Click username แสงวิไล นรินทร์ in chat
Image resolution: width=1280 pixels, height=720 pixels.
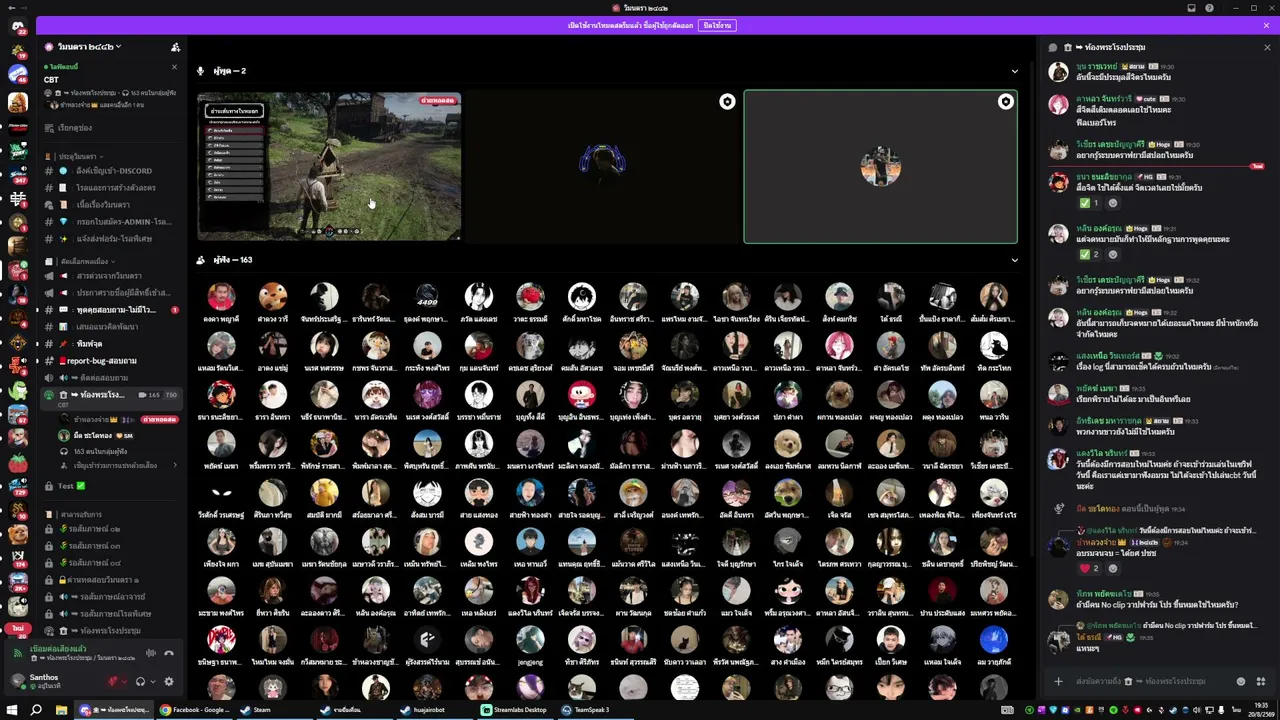pos(1101,453)
